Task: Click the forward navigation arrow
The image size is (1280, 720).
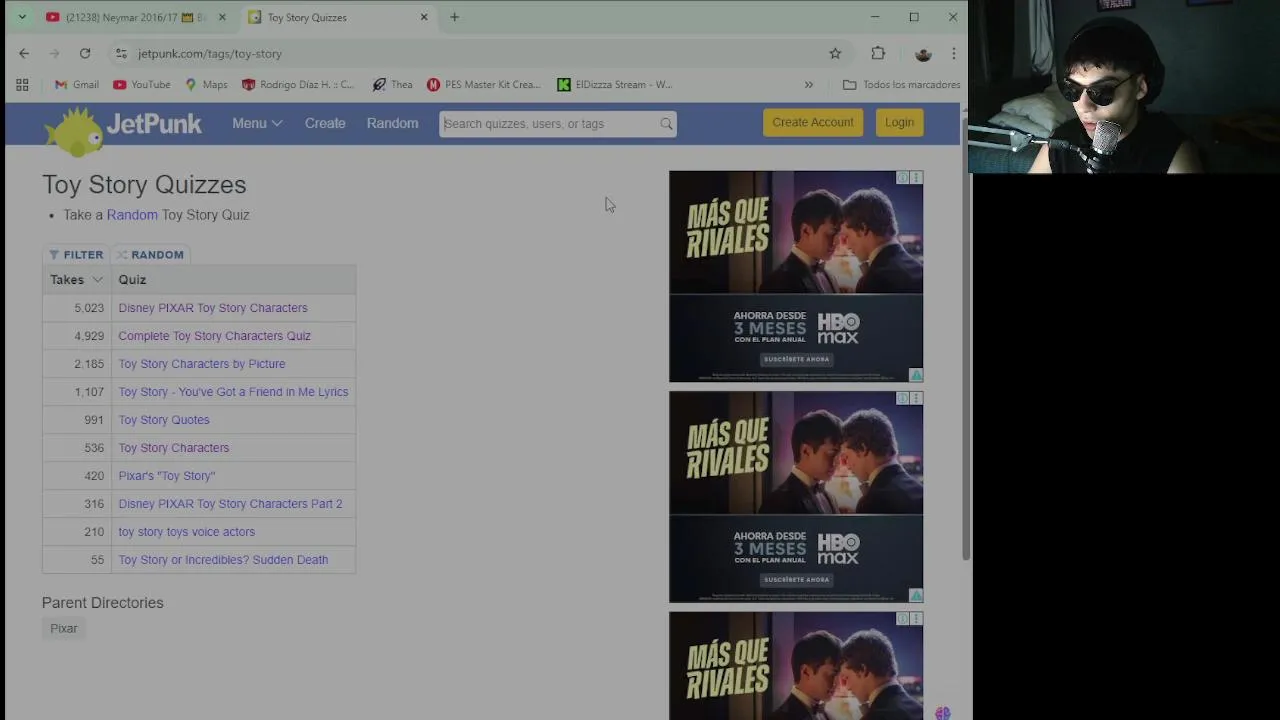Action: [54, 54]
